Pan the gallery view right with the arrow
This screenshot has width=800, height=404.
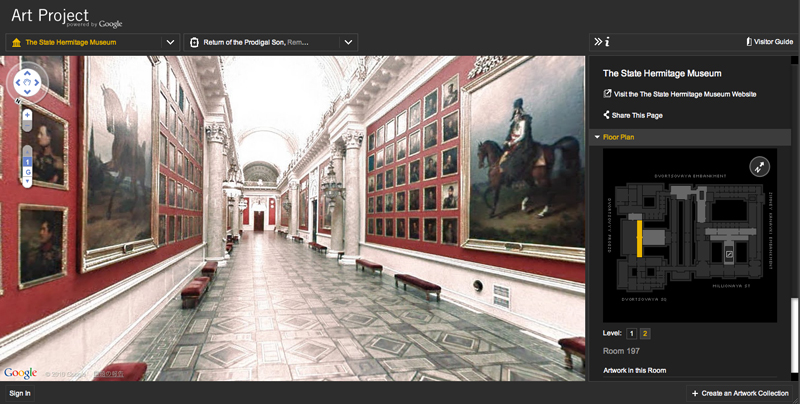pyautogui.click(x=38, y=81)
